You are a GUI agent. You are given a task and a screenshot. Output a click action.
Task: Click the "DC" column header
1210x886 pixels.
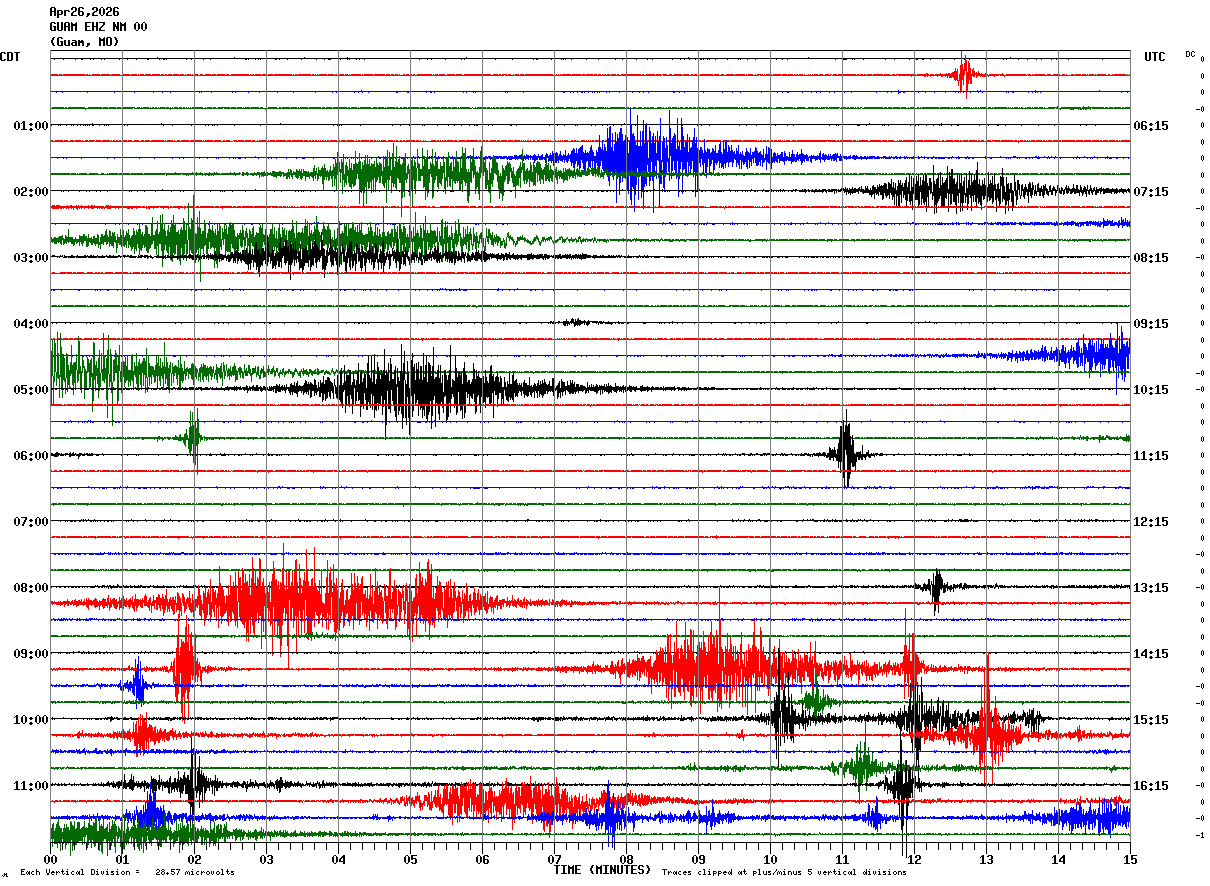coord(1190,54)
